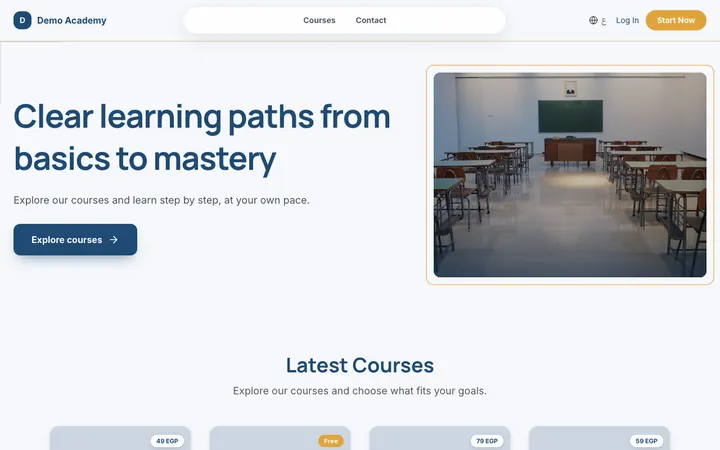
Task: Click the Log In link
Action: (x=627, y=20)
